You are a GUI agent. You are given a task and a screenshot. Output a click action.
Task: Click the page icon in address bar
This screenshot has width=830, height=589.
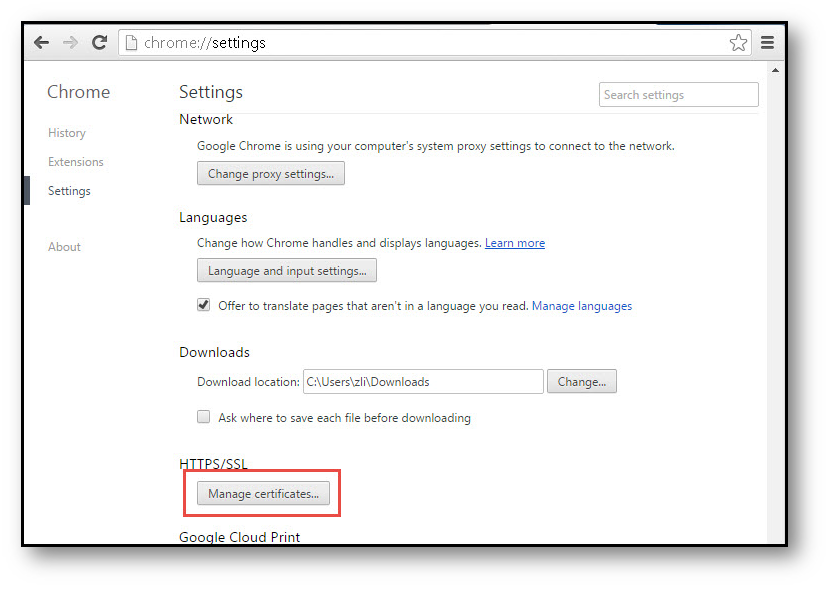(130, 43)
